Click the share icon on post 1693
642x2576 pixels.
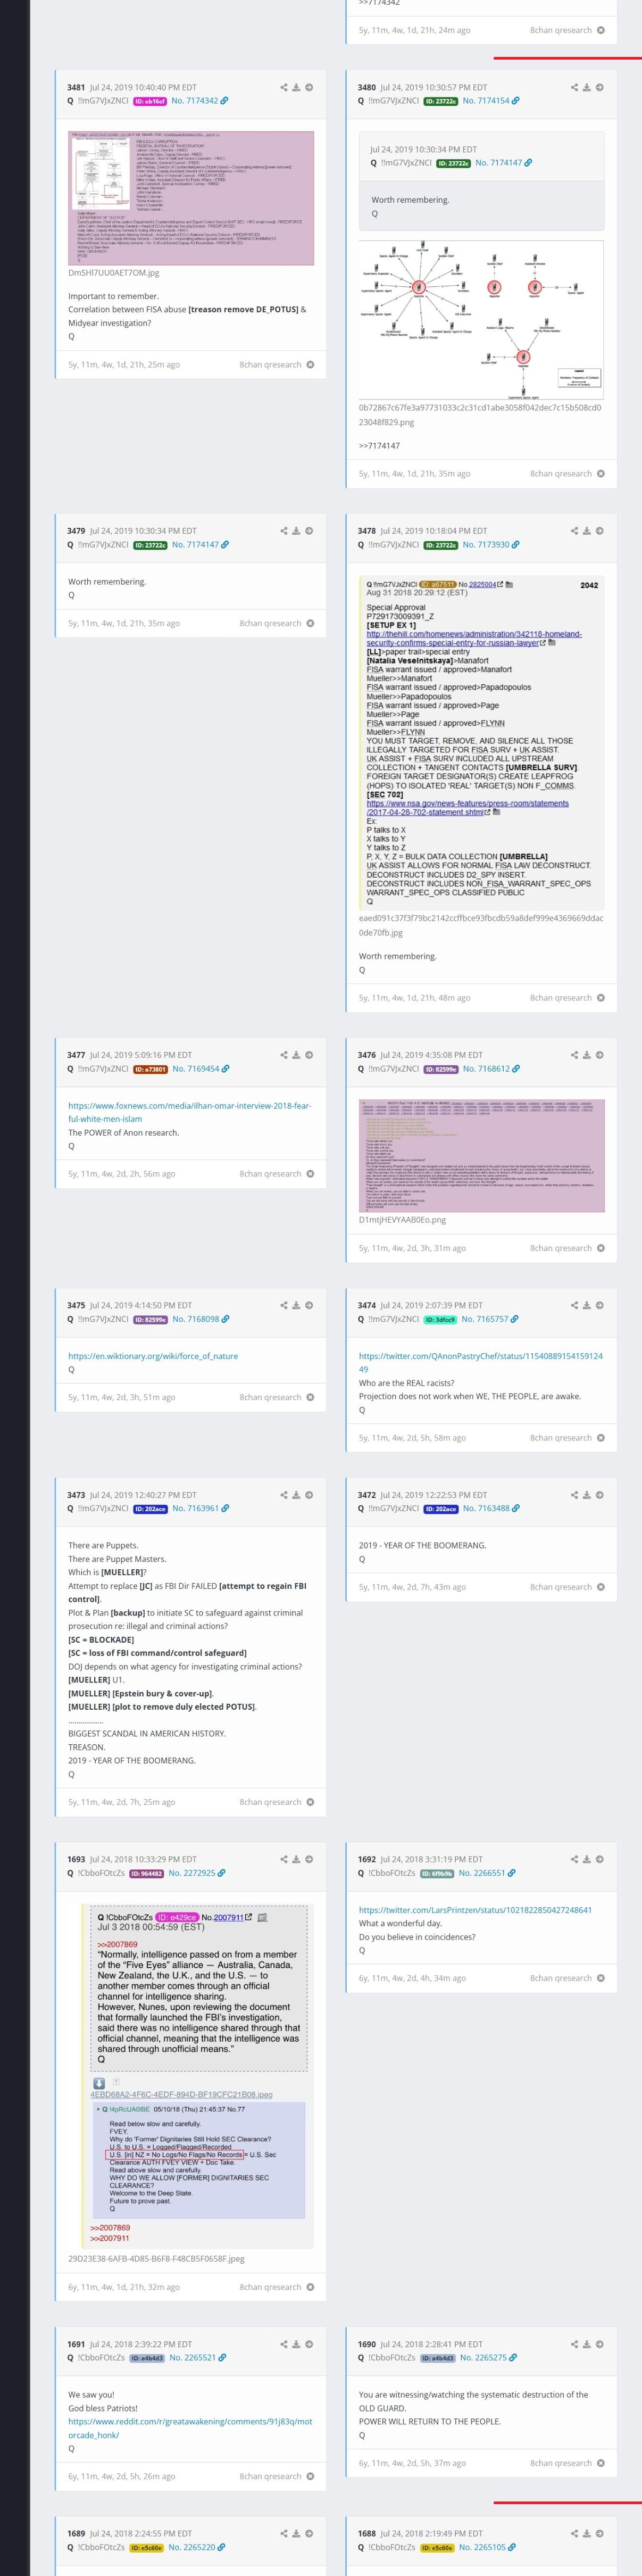coord(284,1859)
